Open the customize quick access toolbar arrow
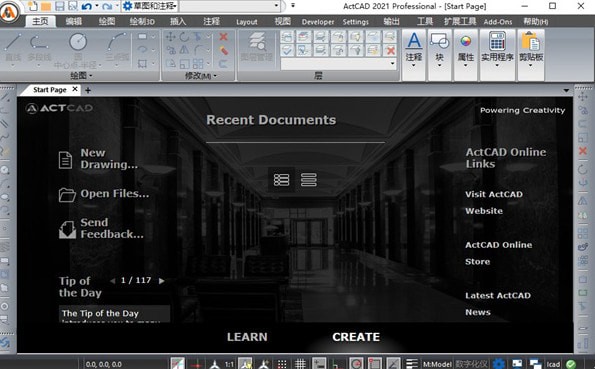 [293, 6]
